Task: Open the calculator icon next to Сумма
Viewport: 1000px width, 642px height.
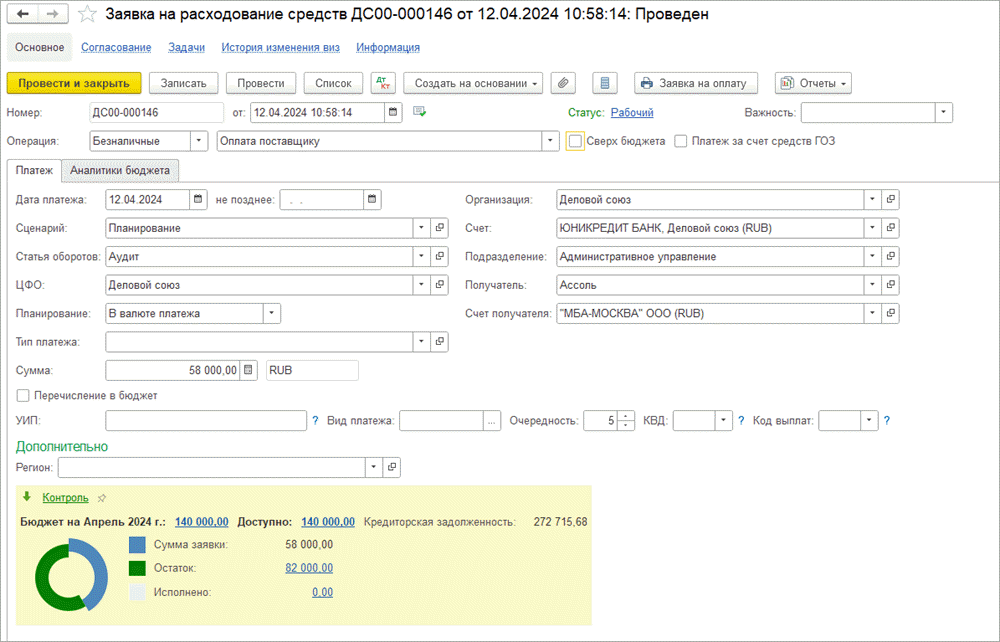Action: coord(250,370)
